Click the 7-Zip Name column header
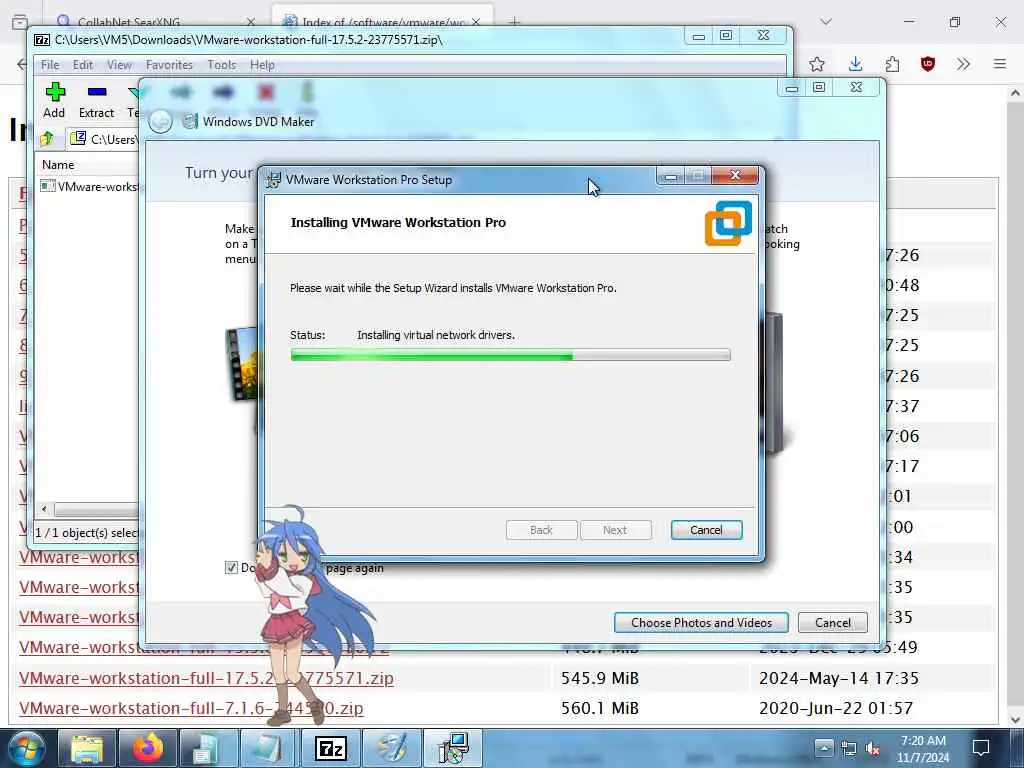Image resolution: width=1024 pixels, height=768 pixels. point(58,165)
